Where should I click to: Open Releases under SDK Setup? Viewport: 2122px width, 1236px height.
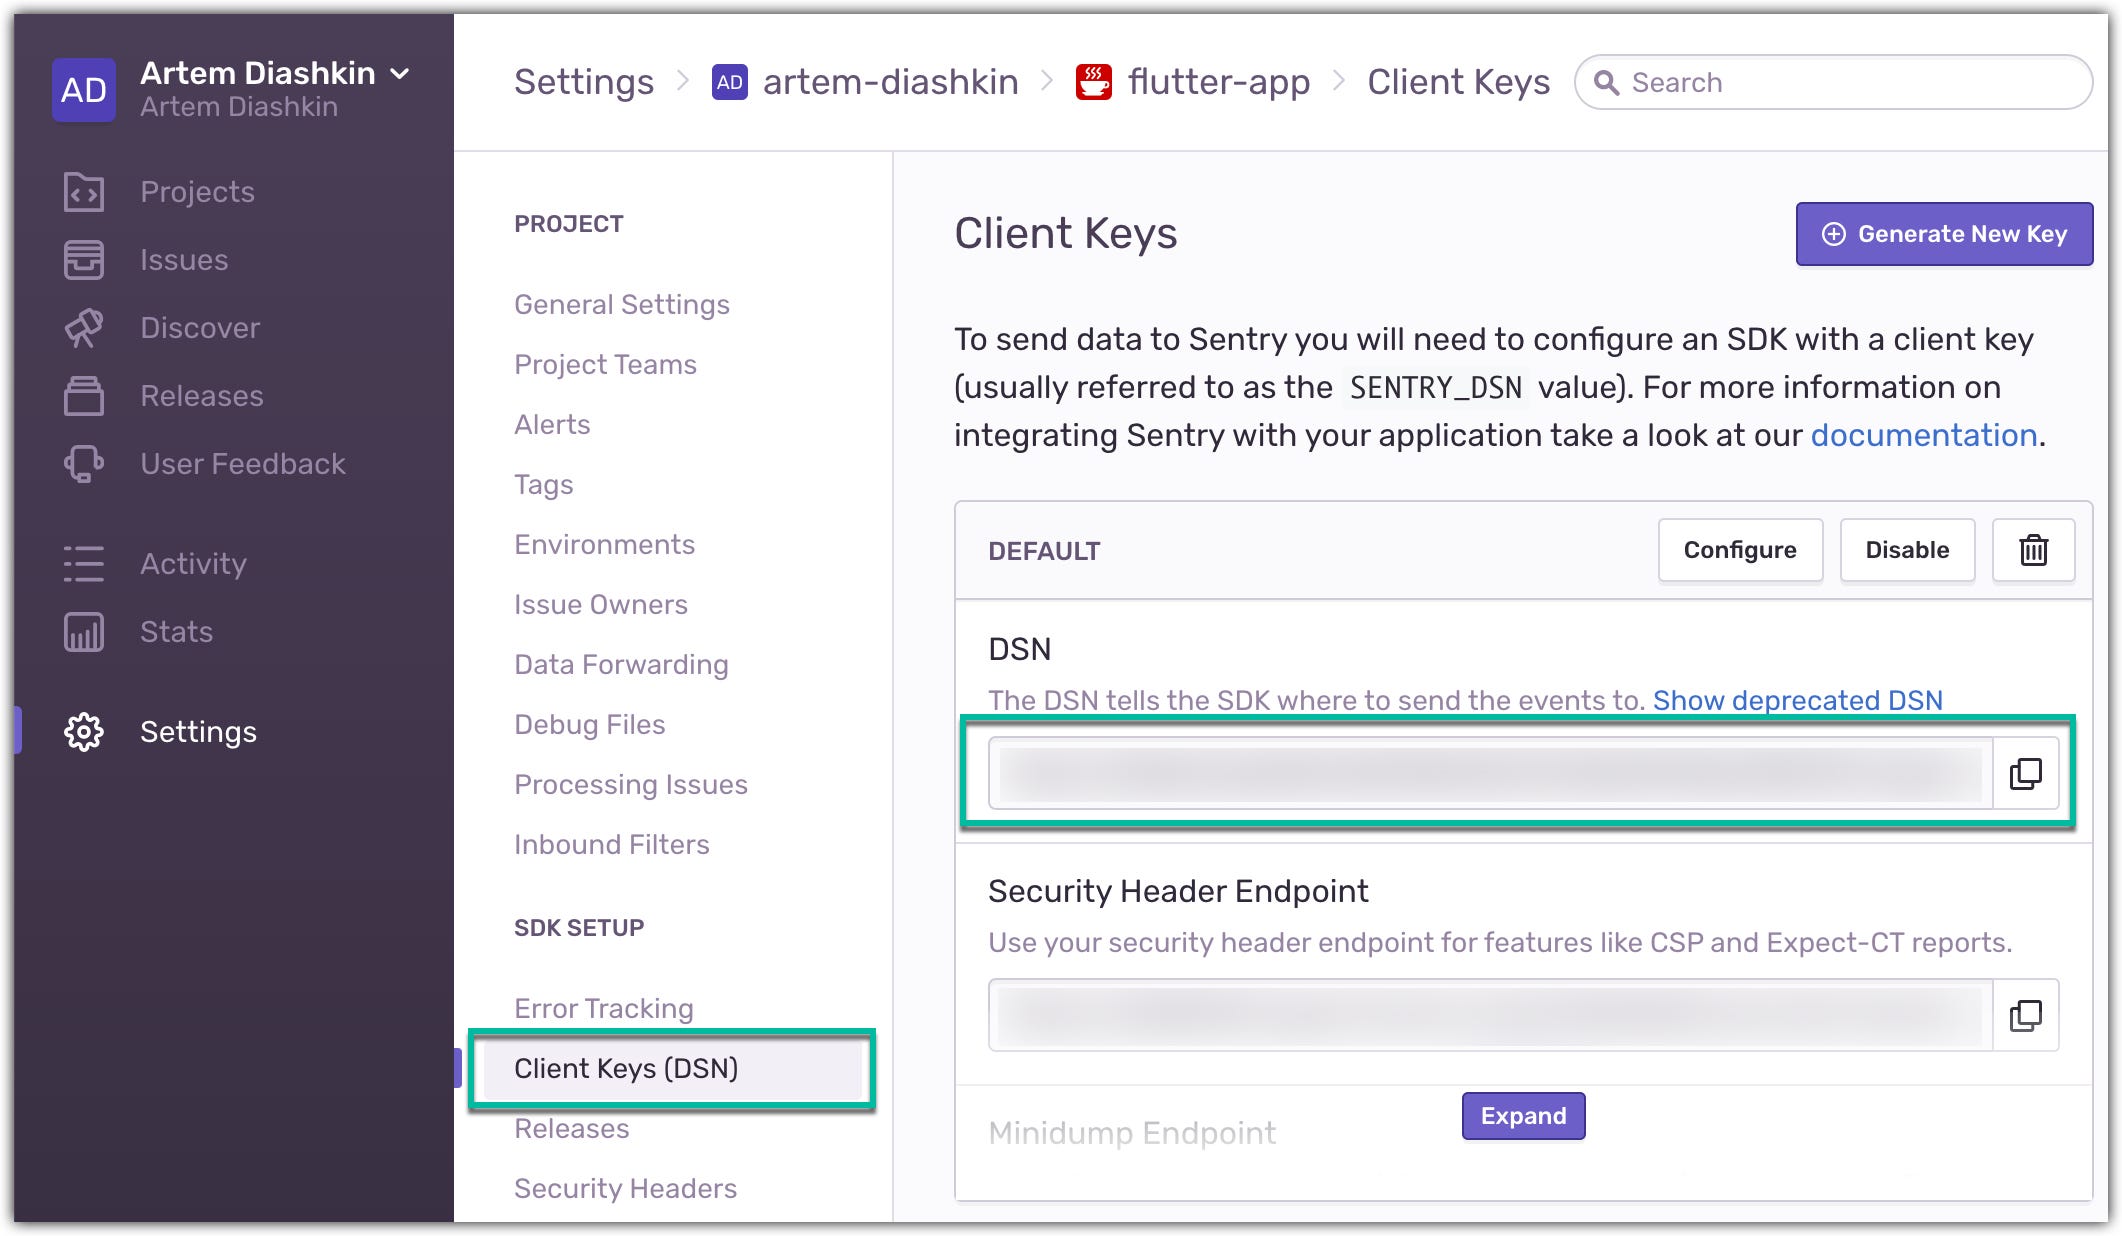(x=571, y=1129)
